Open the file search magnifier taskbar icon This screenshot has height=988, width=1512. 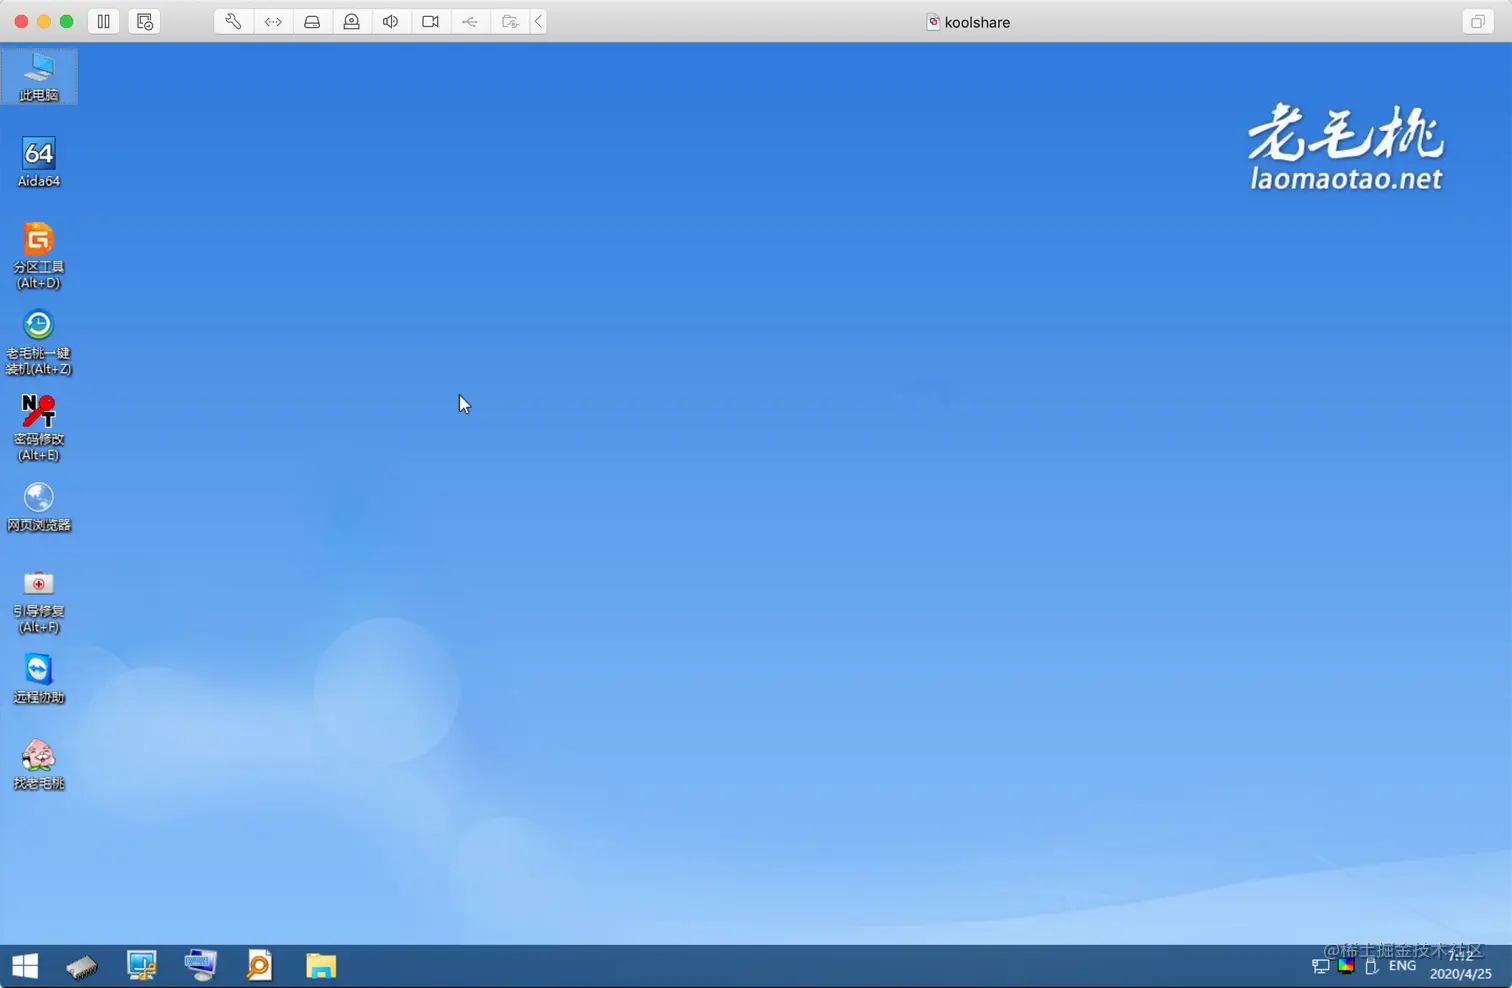point(259,966)
